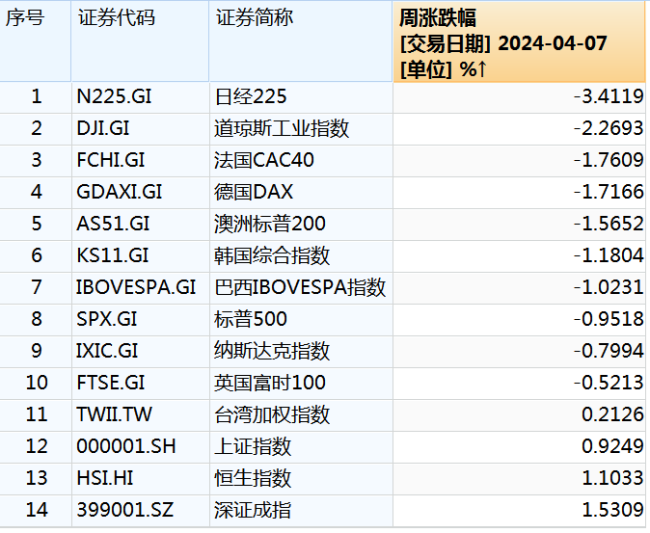
Task: Select row number 14 in 序号 column
Action: click(x=36, y=510)
